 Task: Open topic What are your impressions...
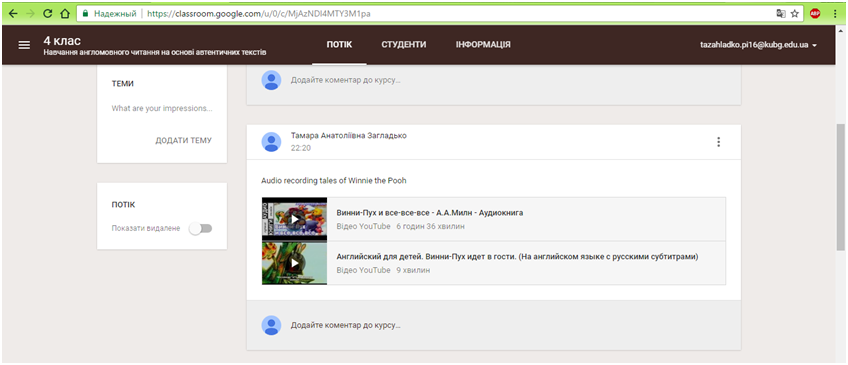[x=162, y=108]
